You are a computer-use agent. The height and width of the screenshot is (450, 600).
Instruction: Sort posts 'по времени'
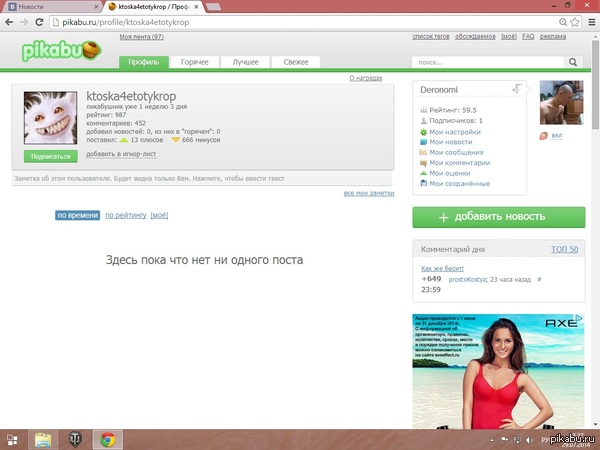tap(77, 215)
